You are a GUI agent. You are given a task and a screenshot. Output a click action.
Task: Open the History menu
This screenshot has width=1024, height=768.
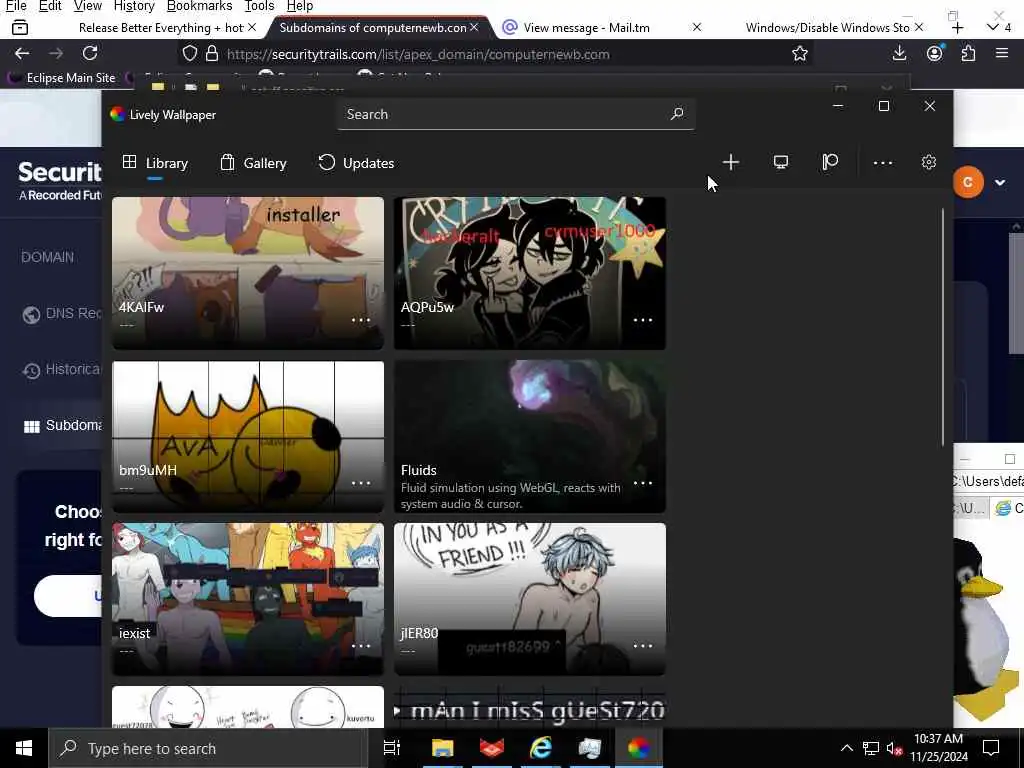[134, 6]
